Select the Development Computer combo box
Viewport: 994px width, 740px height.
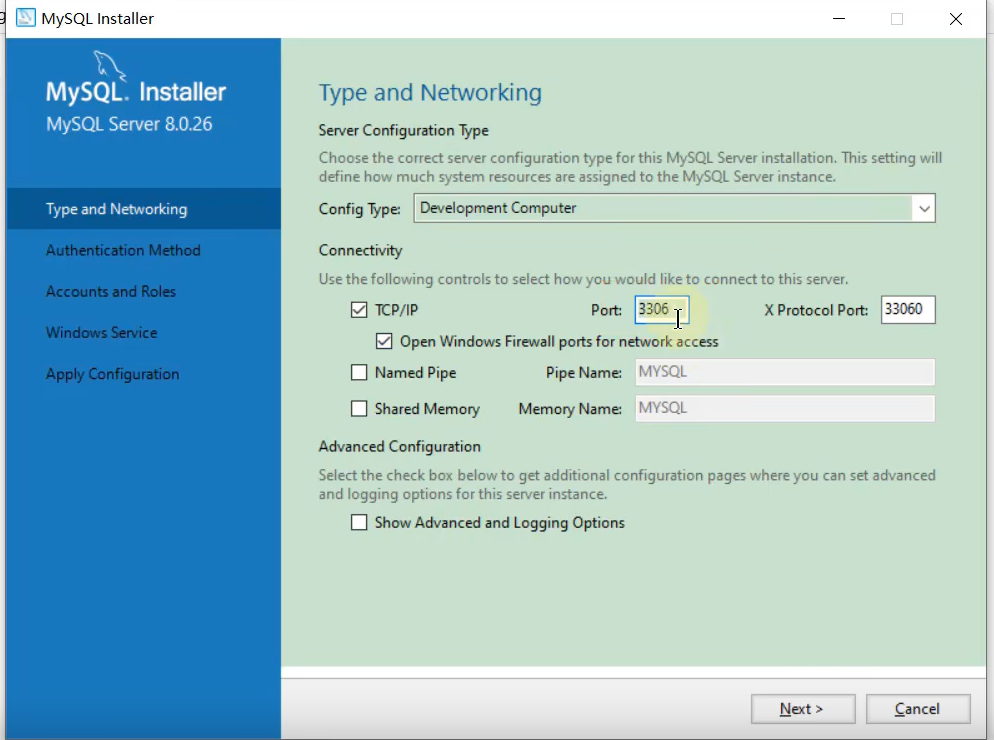(662, 208)
